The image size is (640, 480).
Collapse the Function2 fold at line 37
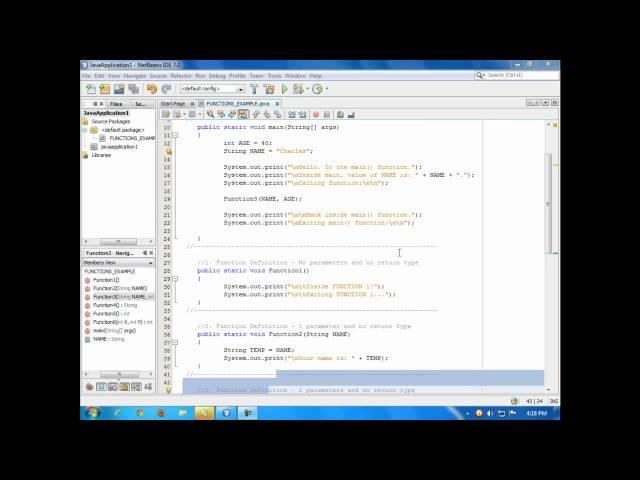175,342
